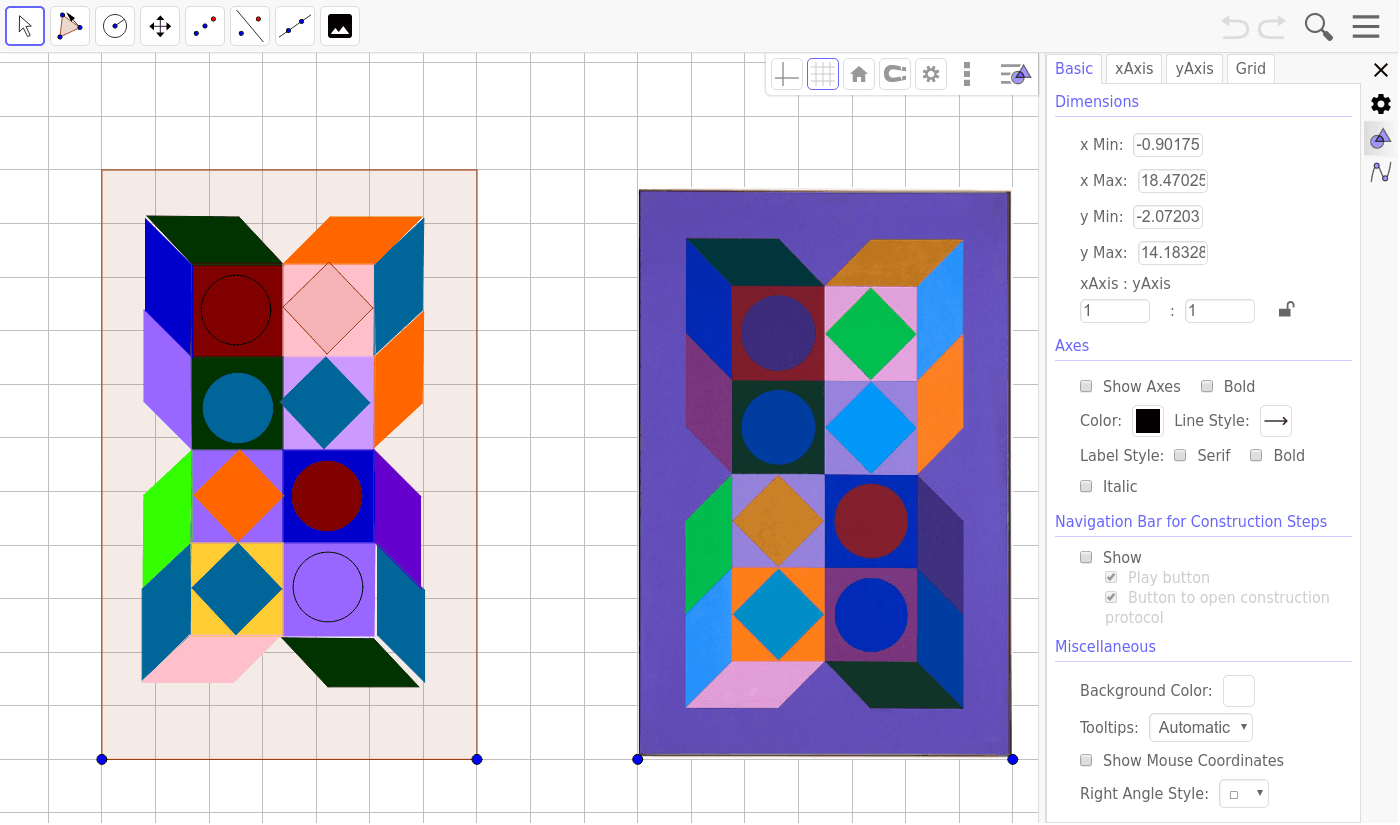
Task: Select the Move Graphics View tool
Action: click(160, 26)
